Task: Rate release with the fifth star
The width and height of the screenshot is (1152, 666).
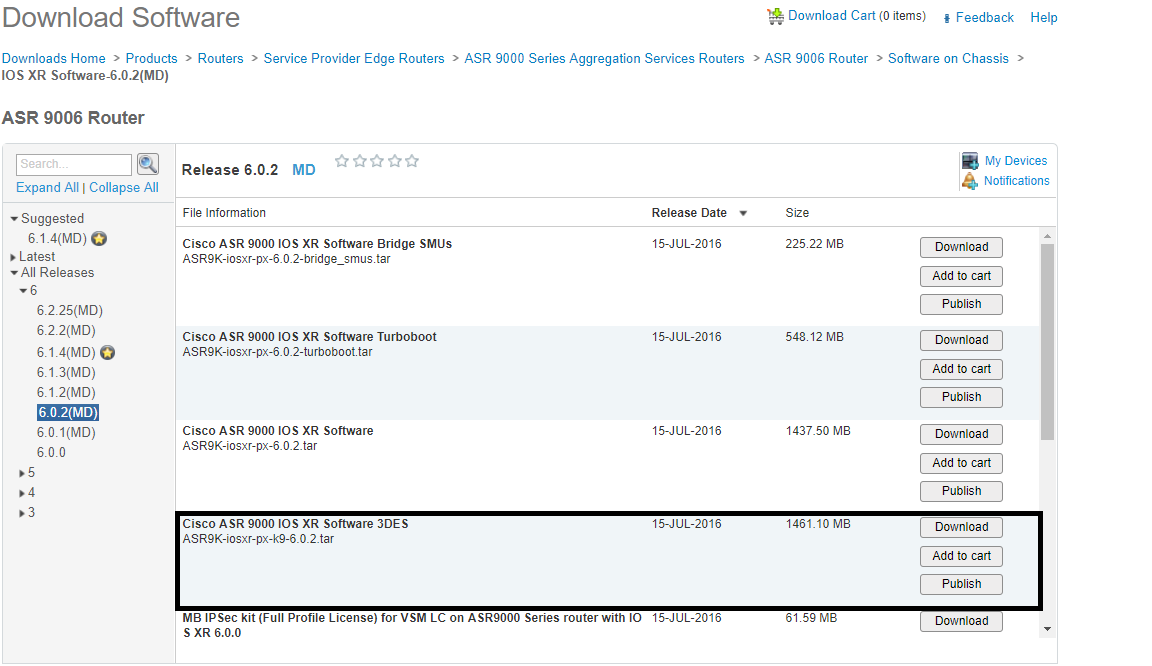Action: click(411, 161)
